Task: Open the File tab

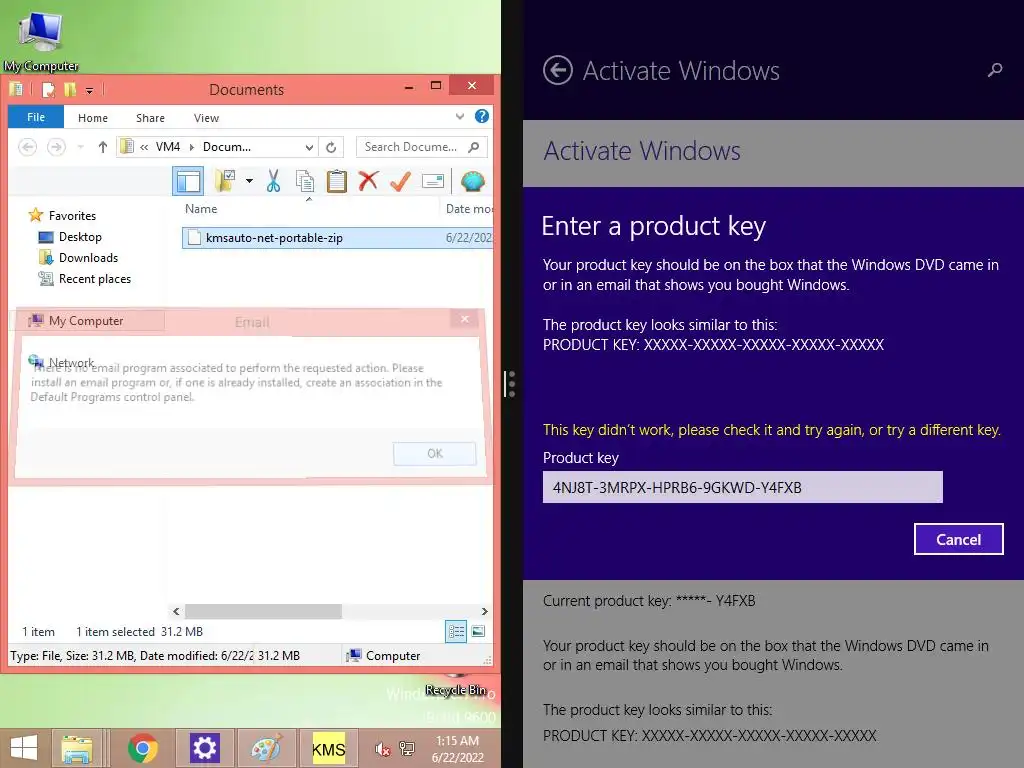Action: (x=36, y=117)
